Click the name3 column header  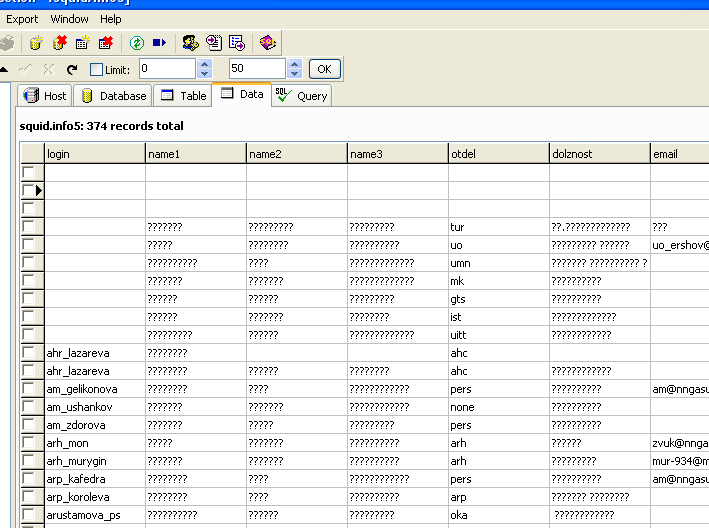point(398,154)
